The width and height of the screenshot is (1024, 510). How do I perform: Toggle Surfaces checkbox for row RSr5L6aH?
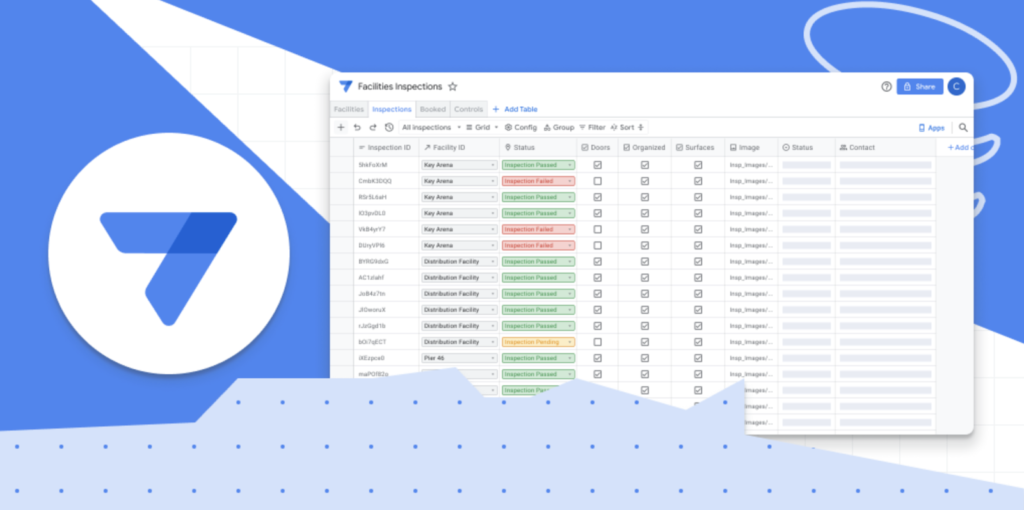(698, 197)
